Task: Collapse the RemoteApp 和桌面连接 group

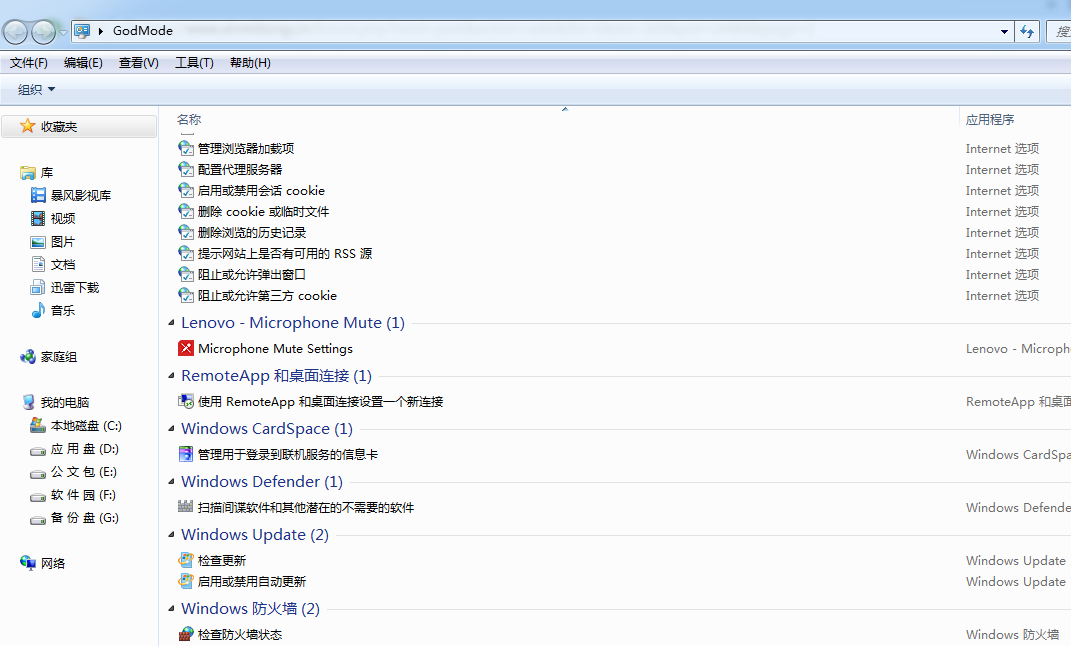Action: click(x=171, y=376)
